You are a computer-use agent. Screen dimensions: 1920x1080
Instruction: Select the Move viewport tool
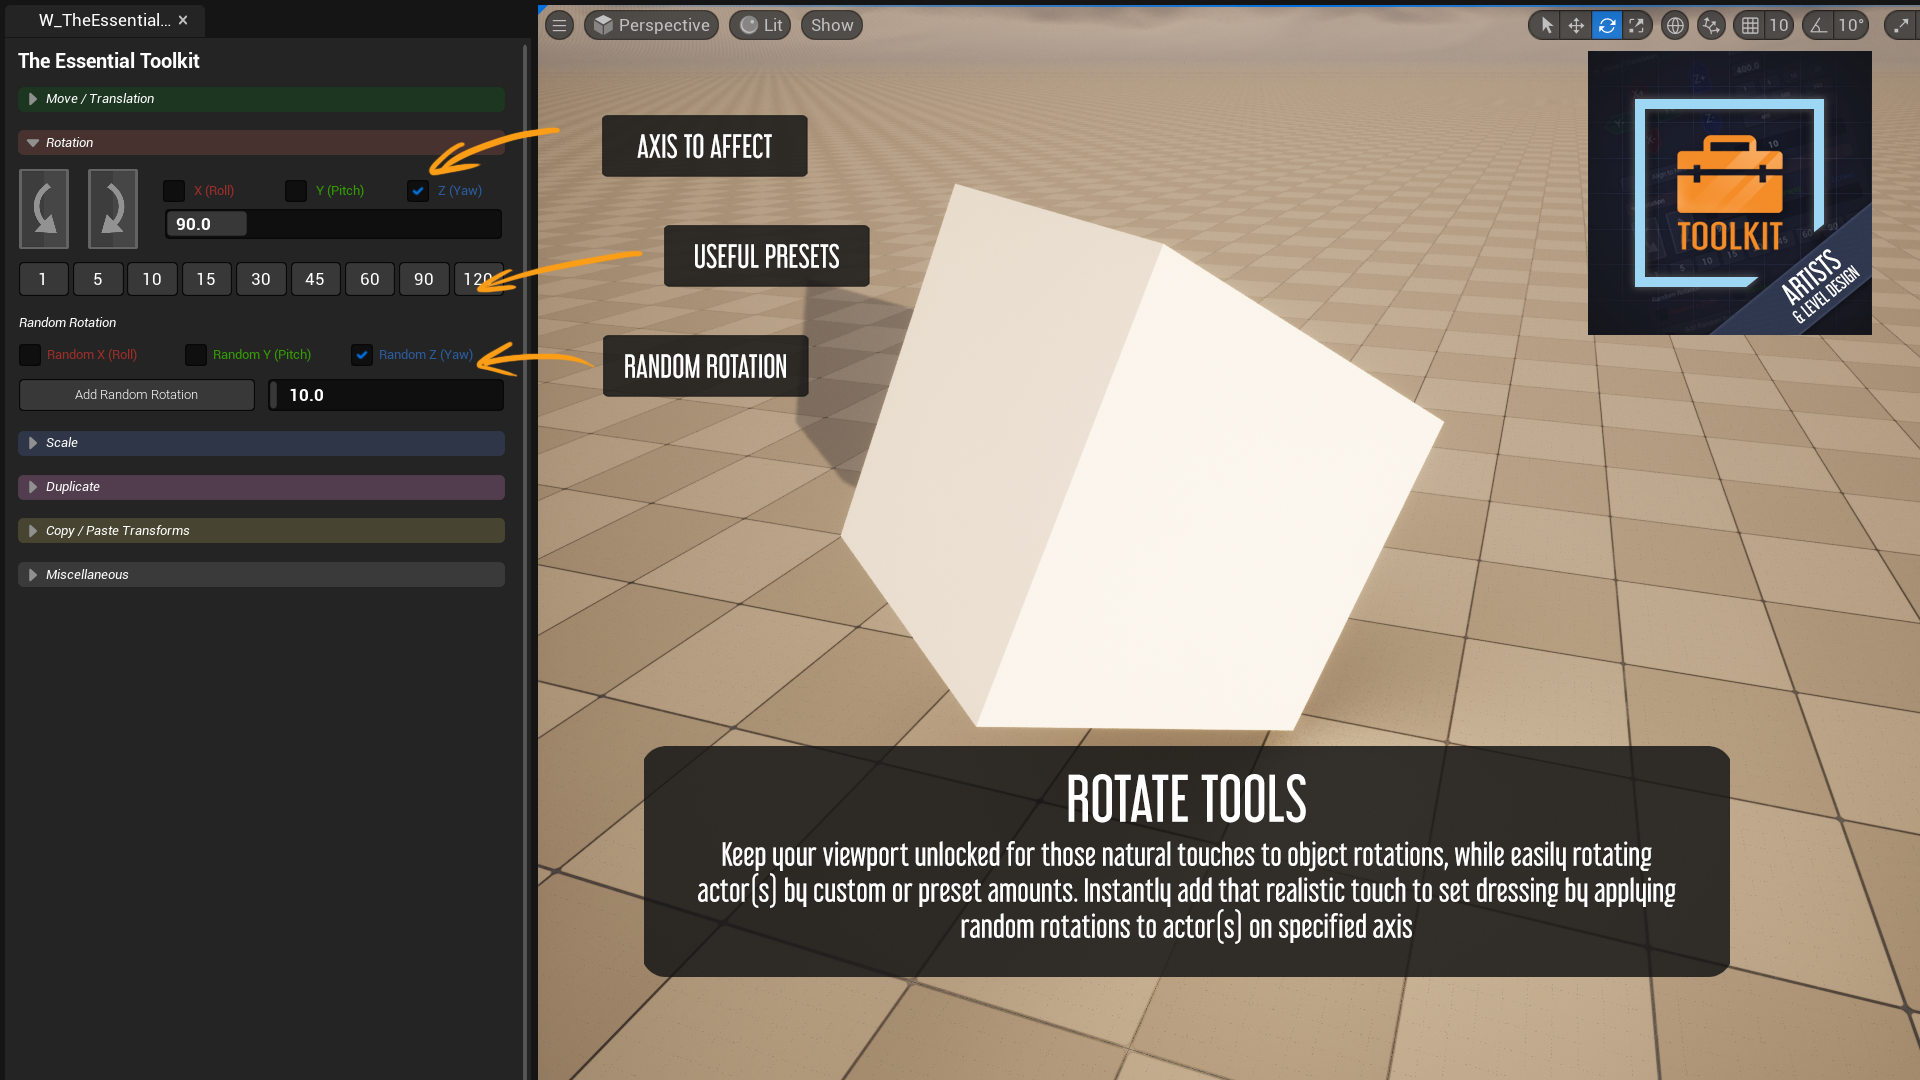[1576, 25]
